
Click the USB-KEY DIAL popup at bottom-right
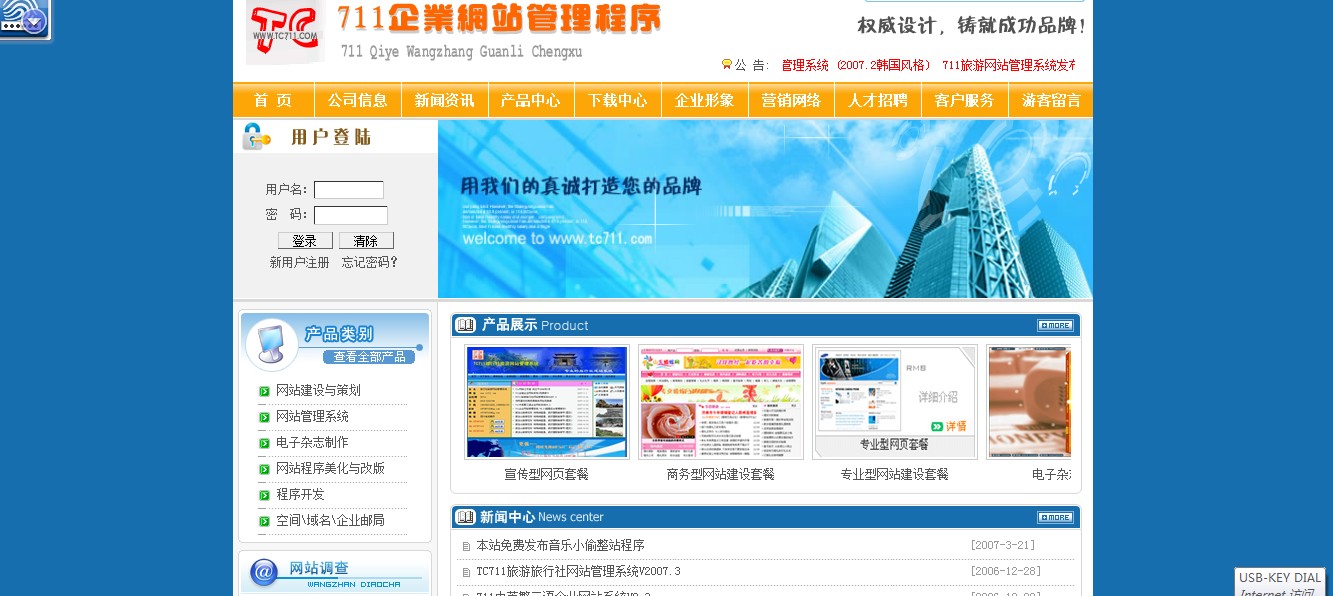click(1280, 582)
